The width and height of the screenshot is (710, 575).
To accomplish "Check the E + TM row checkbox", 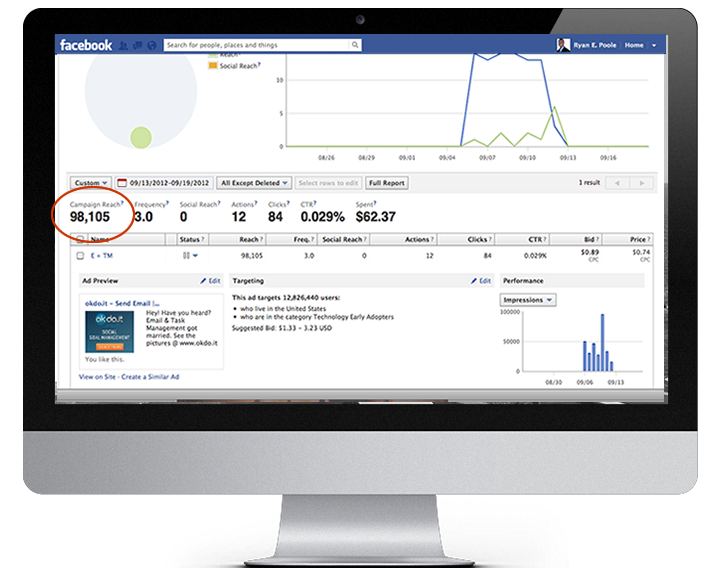I will point(80,256).
